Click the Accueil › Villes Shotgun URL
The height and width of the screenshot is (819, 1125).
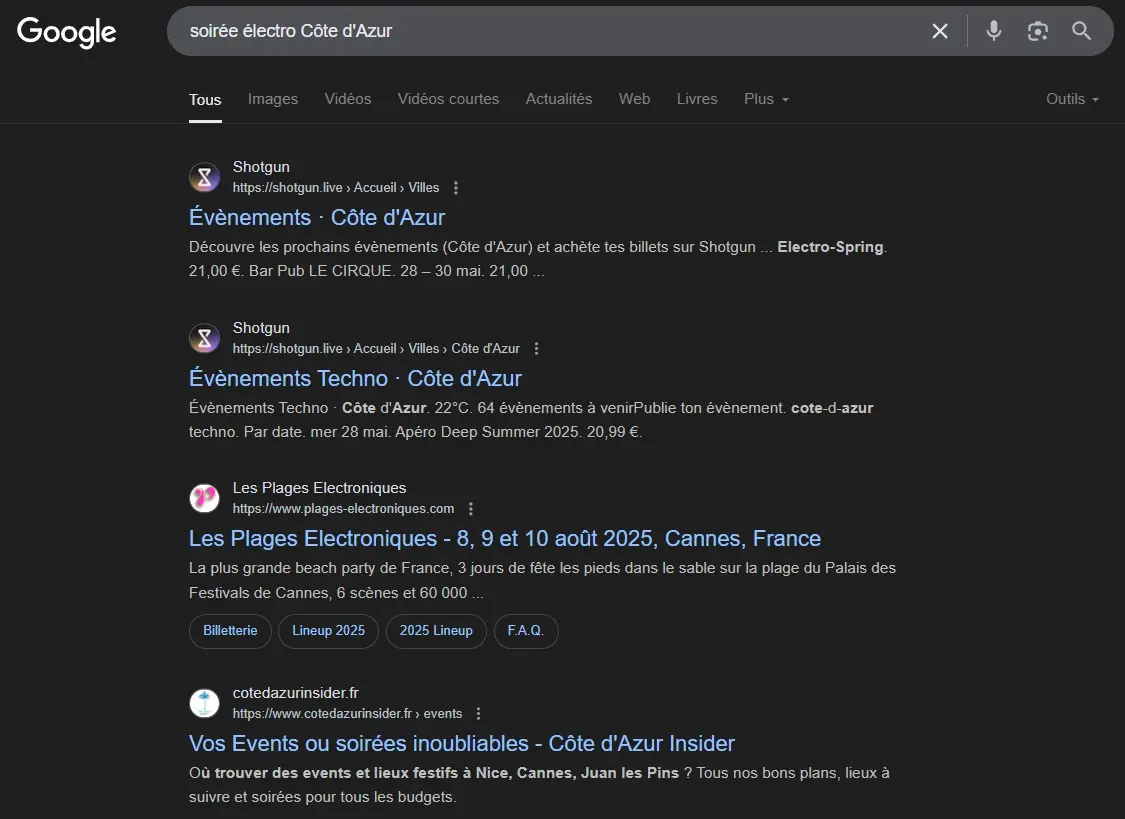(336, 188)
